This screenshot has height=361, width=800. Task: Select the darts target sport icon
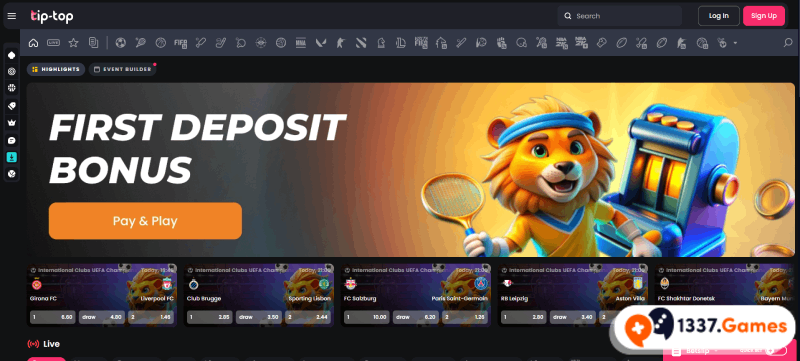(x=261, y=43)
